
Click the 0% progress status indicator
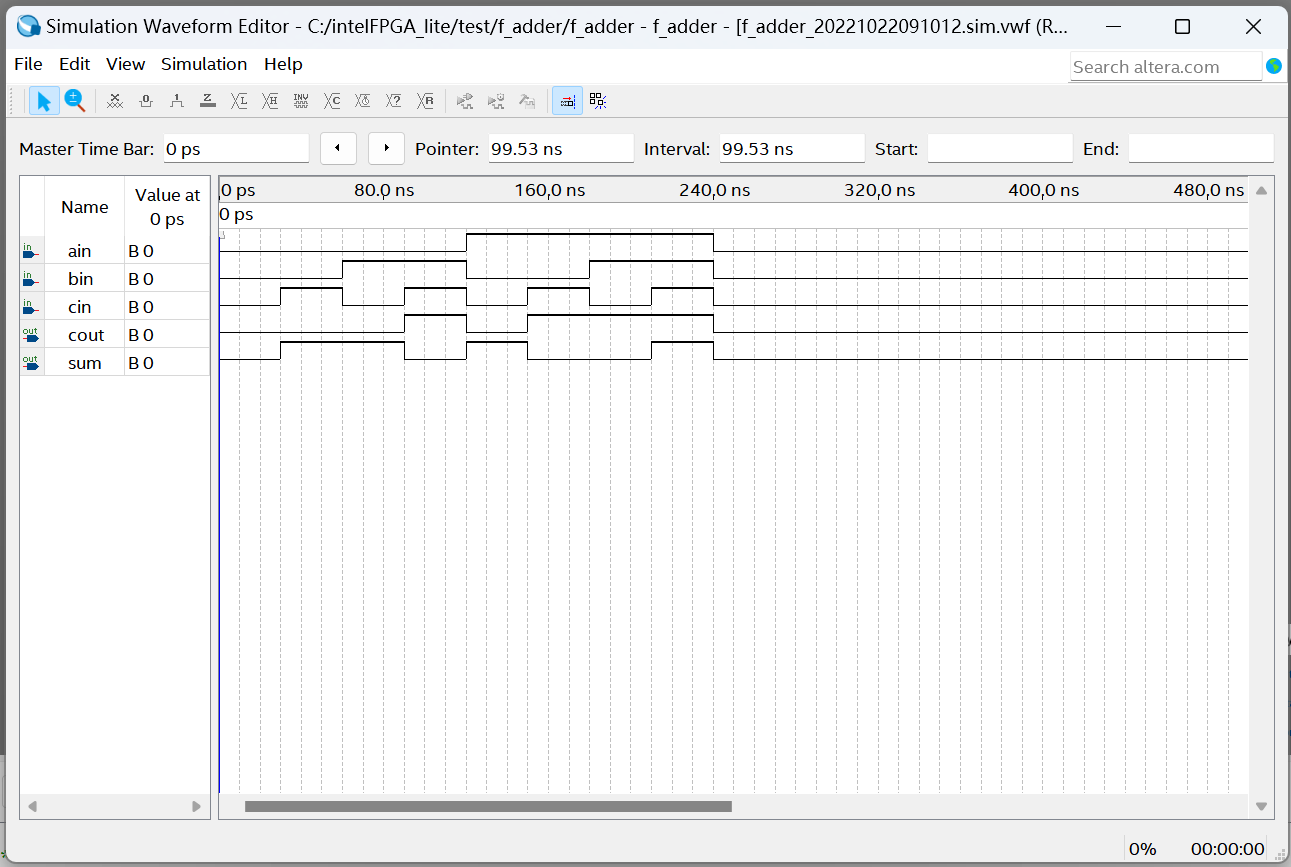click(x=1143, y=849)
